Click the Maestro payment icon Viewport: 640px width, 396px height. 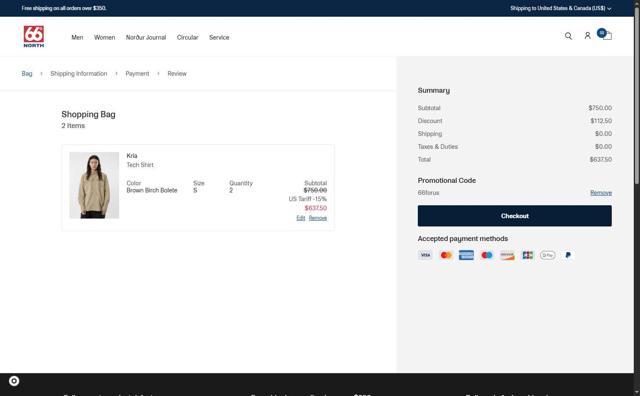point(487,255)
